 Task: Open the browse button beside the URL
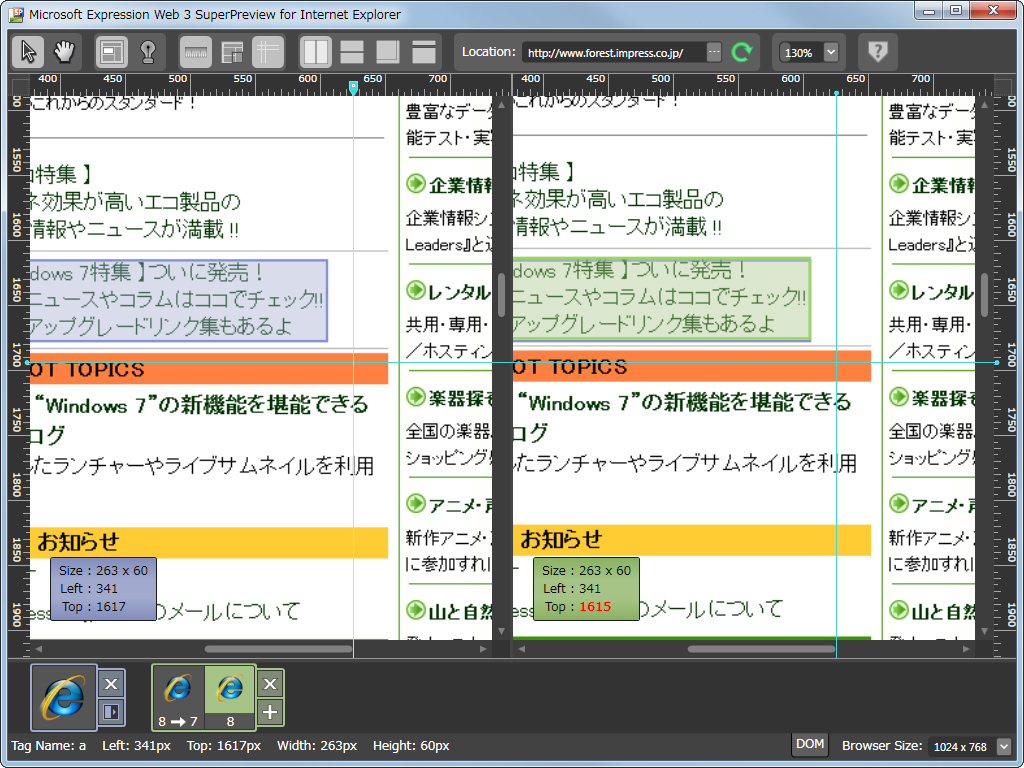click(714, 52)
